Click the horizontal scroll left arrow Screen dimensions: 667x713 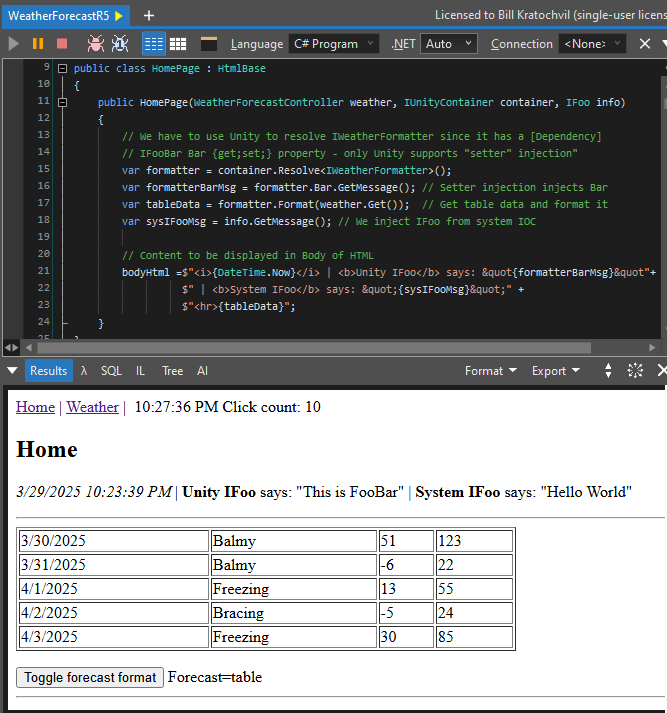tap(29, 348)
